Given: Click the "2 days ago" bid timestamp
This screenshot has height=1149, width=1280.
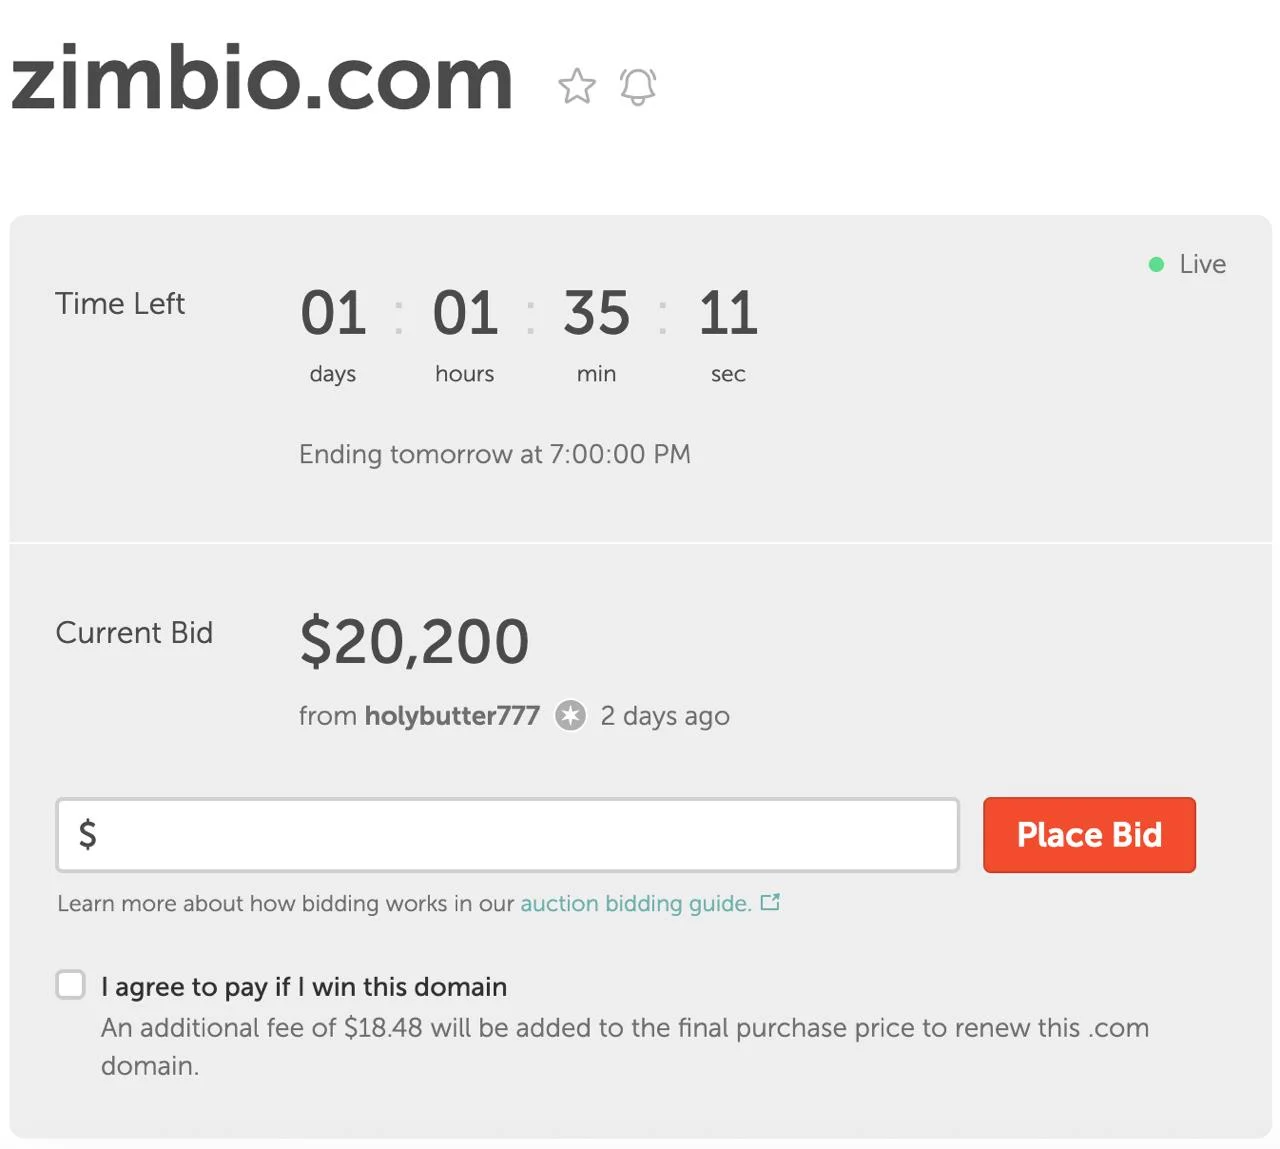Looking at the screenshot, I should pyautogui.click(x=665, y=716).
